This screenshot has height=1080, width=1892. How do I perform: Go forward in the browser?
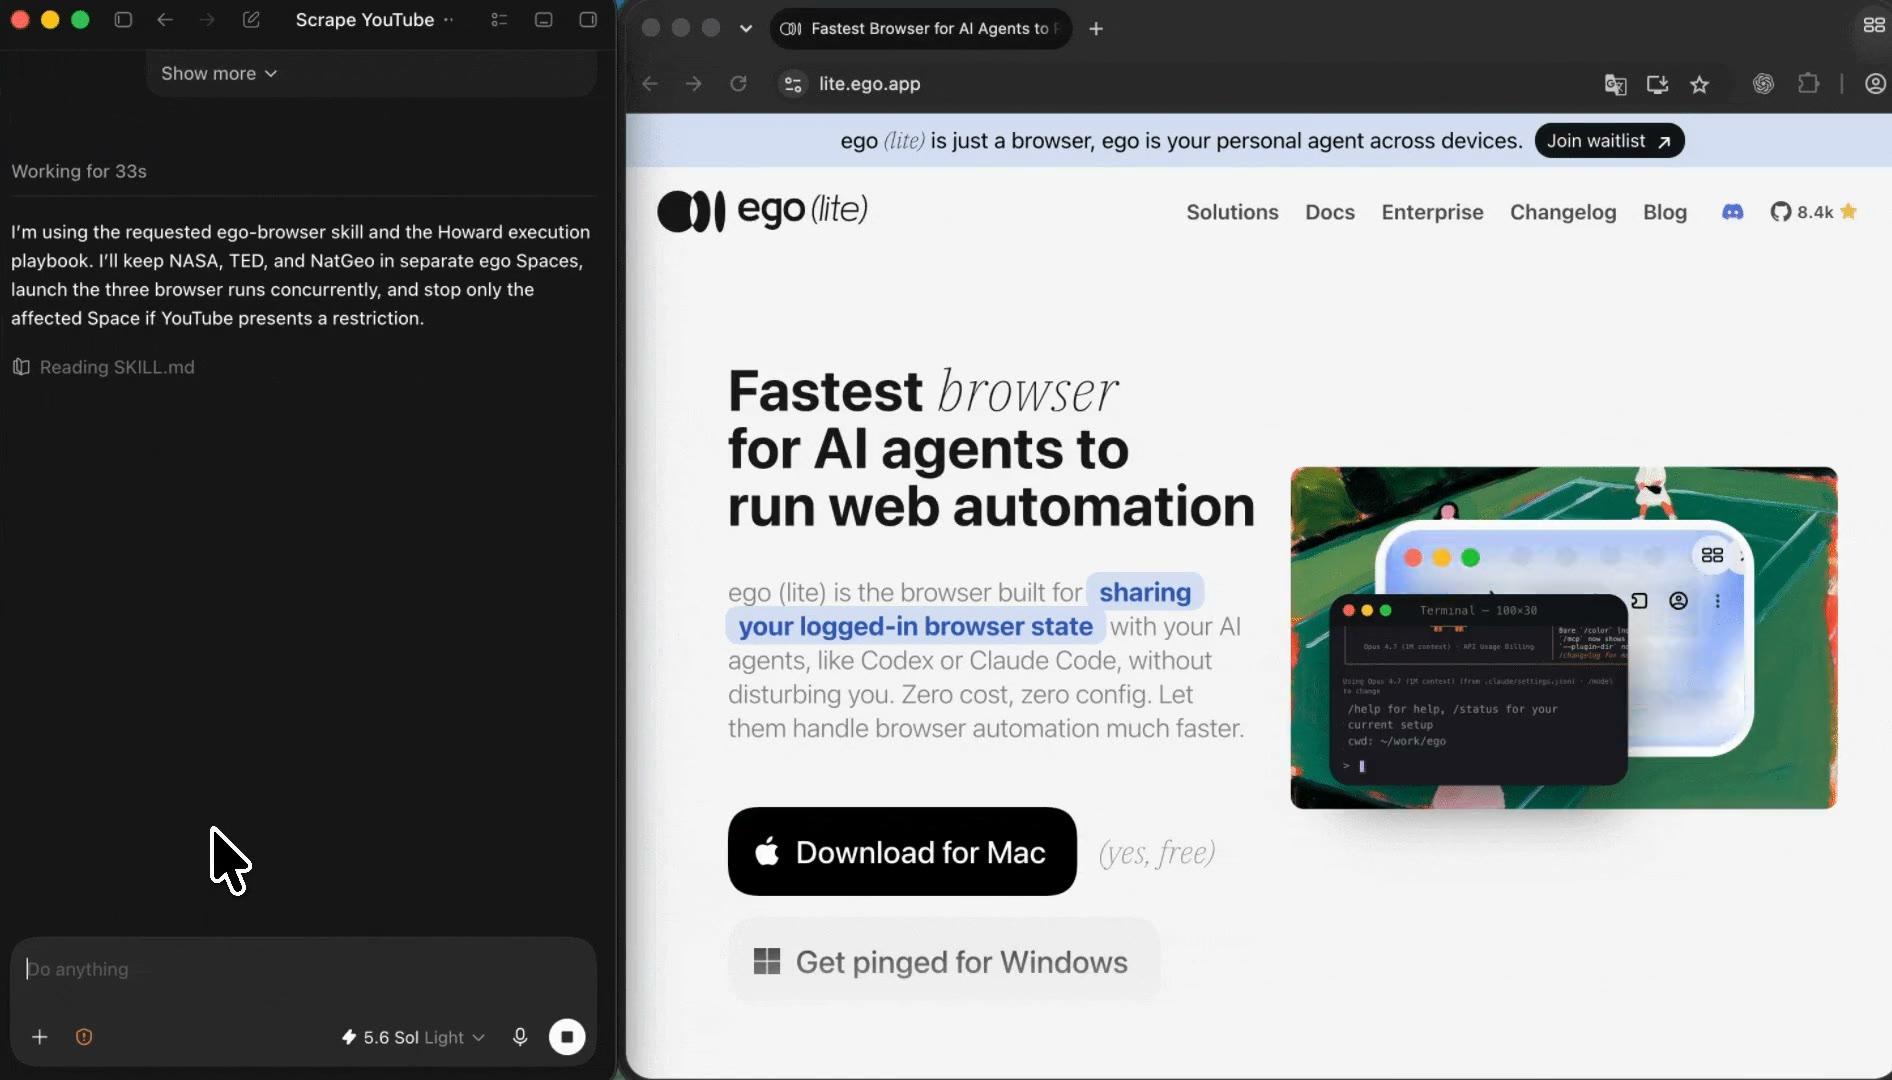694,84
